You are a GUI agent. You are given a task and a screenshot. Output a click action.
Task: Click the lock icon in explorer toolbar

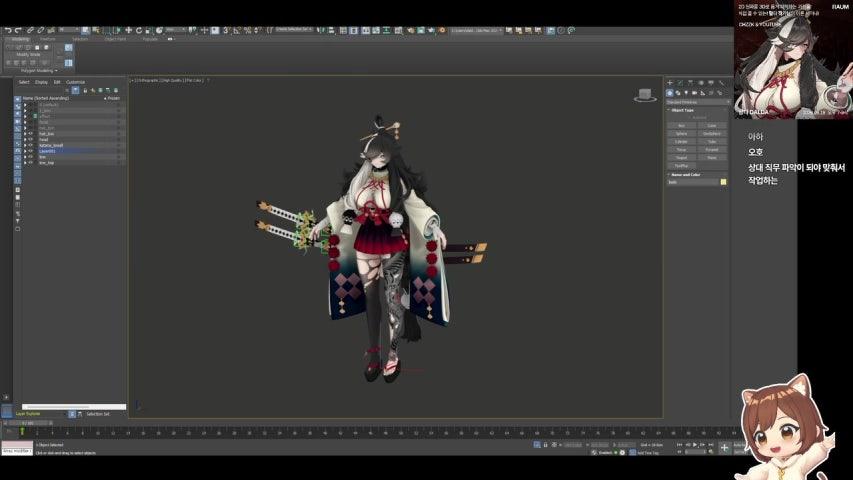pyautogui.click(x=85, y=90)
